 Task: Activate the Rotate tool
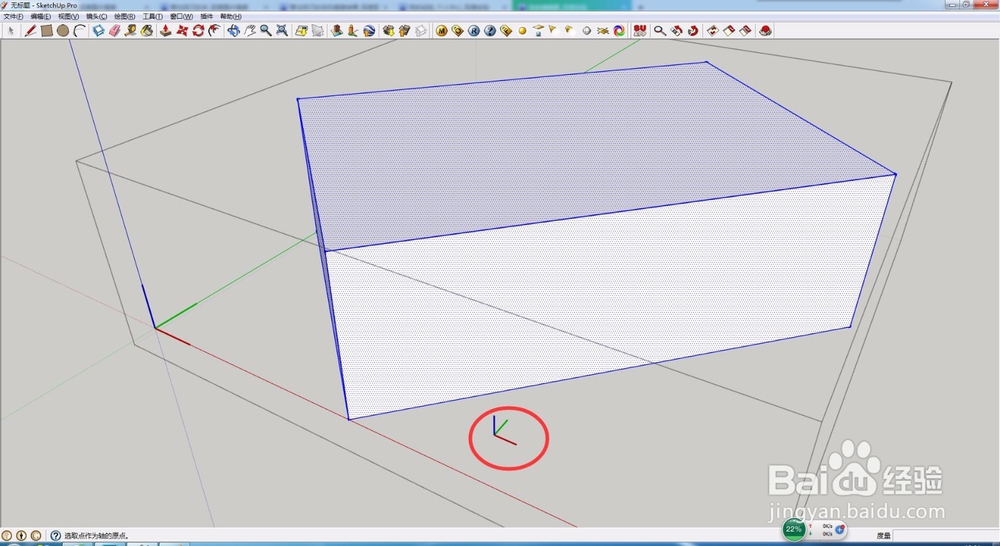(x=198, y=31)
